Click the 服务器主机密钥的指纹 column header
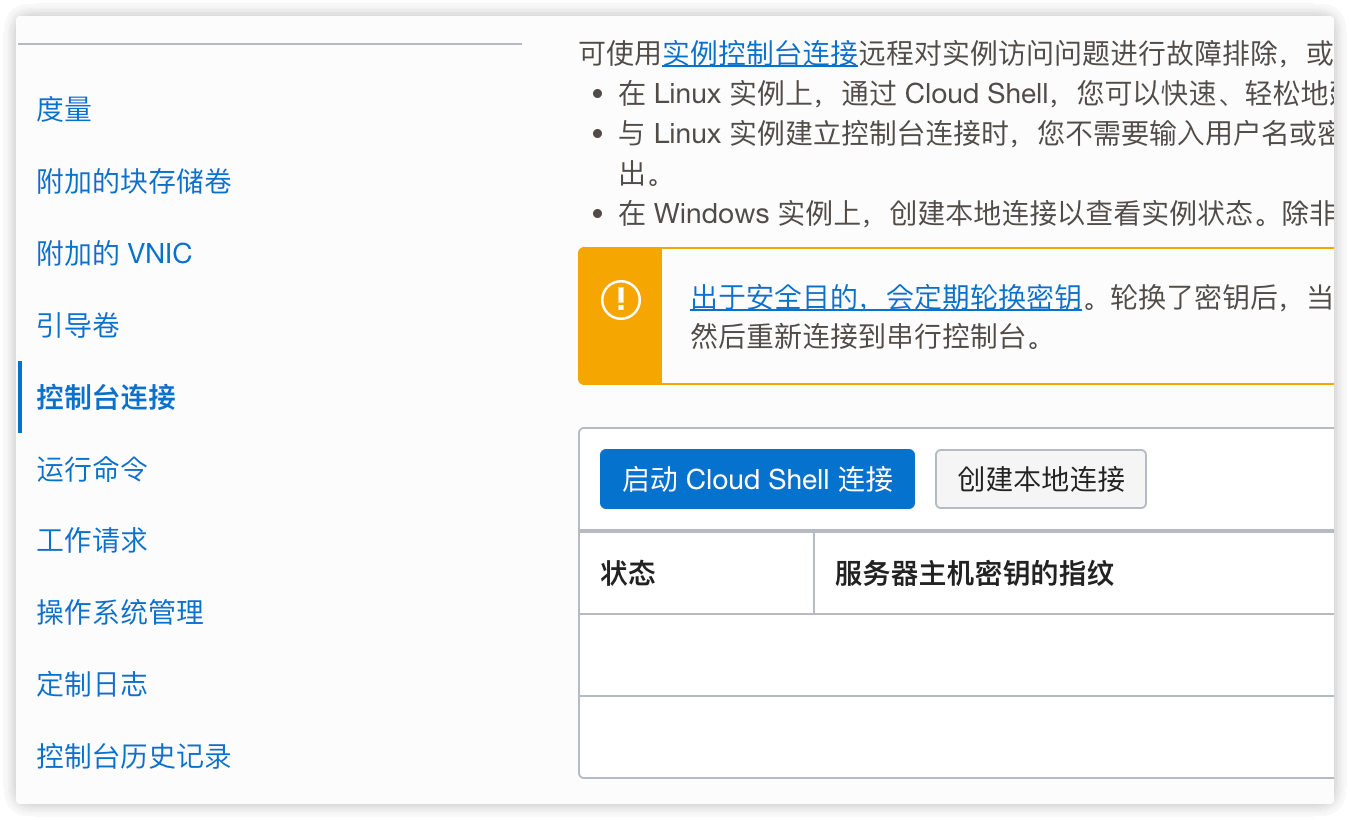Viewport: 1350px width, 820px height. click(x=974, y=573)
